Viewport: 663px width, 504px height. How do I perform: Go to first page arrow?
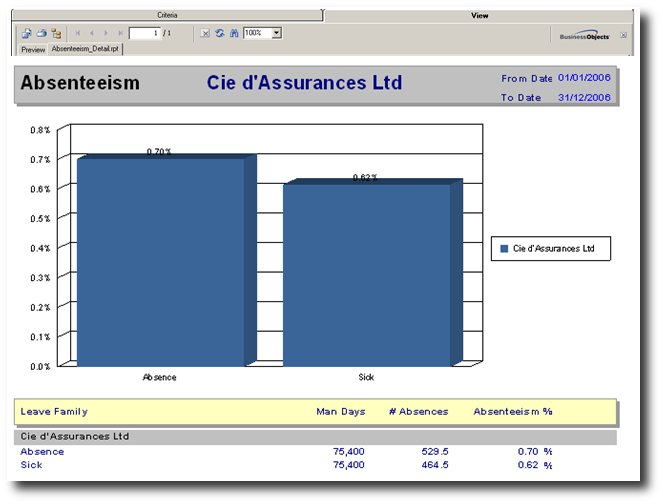[78, 33]
